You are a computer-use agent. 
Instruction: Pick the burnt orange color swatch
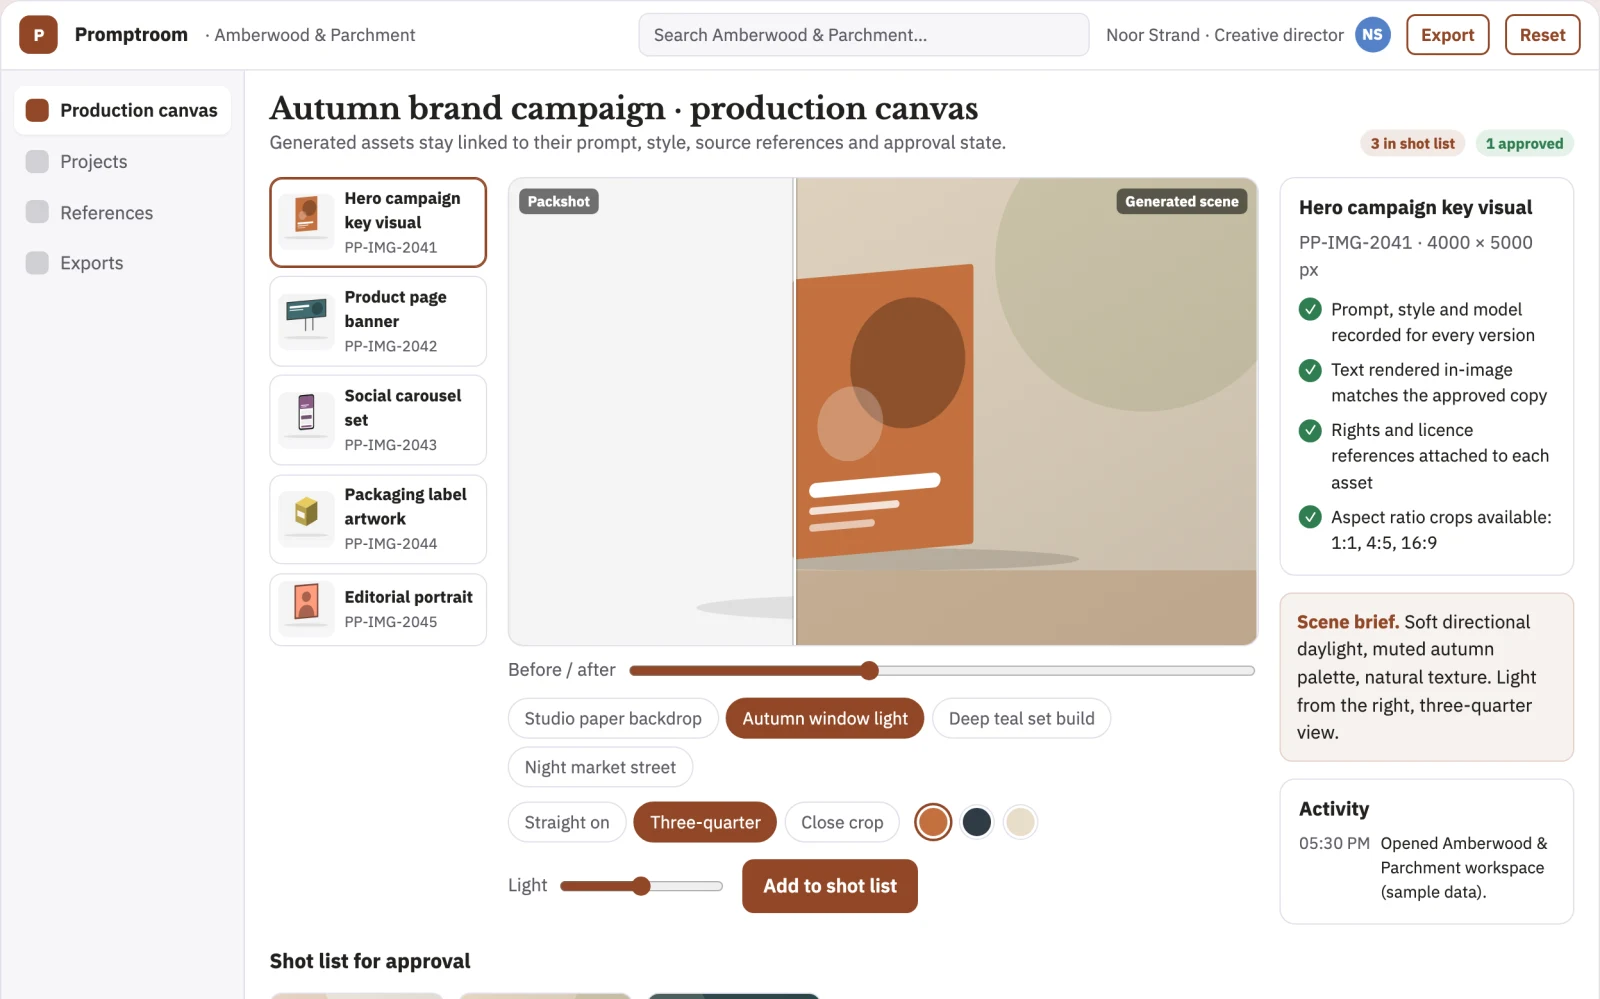[x=933, y=822]
